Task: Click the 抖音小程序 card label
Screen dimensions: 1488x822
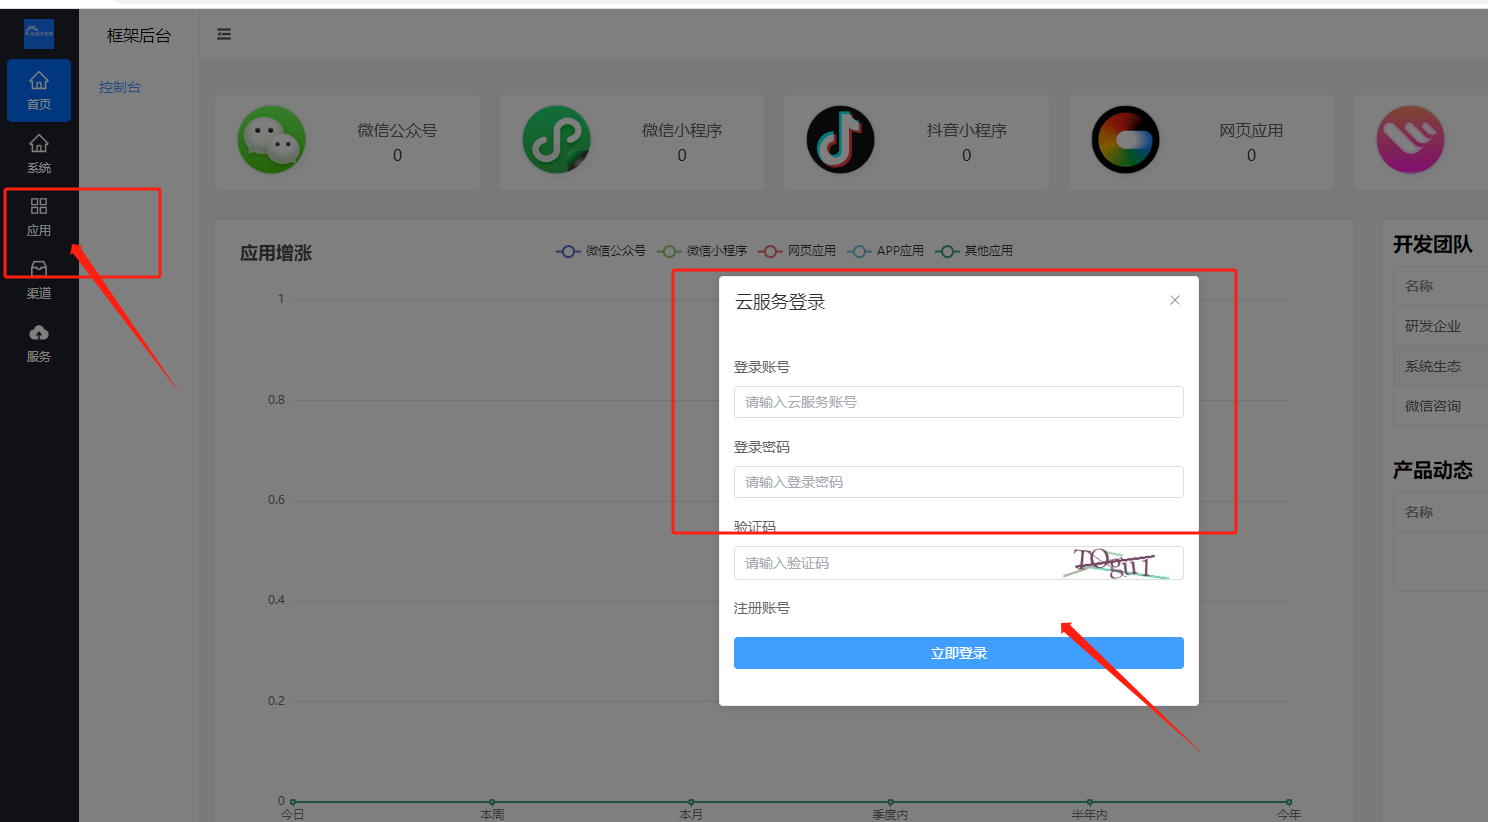Action: tap(966, 130)
